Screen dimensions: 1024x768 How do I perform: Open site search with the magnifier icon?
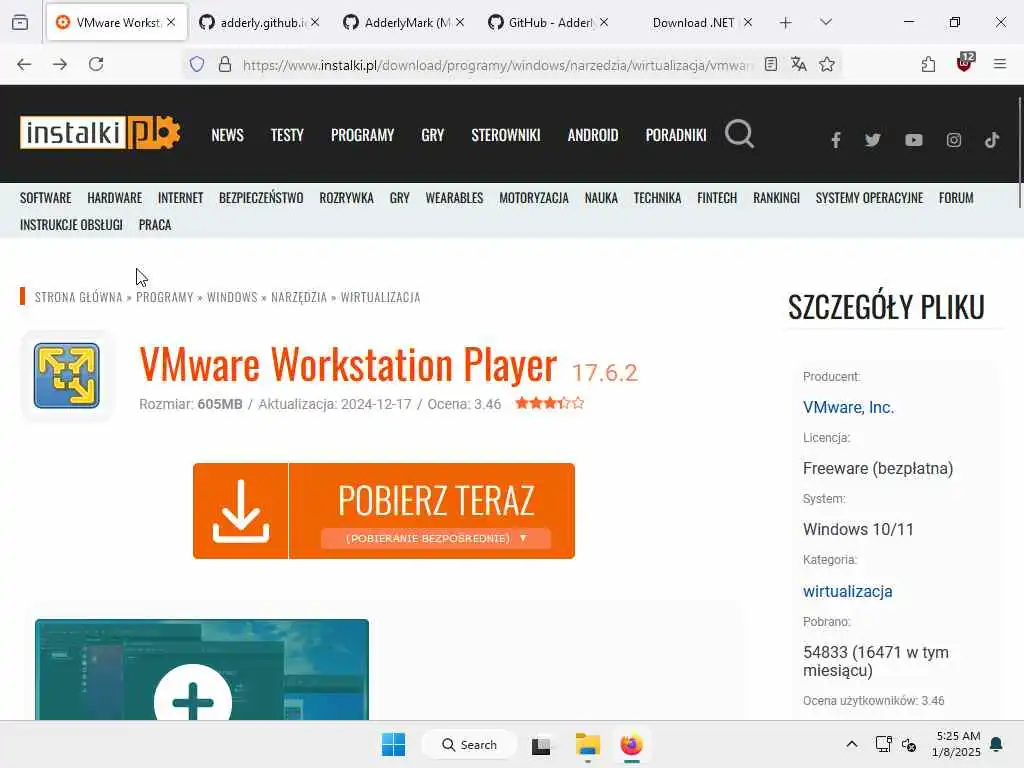[739, 134]
